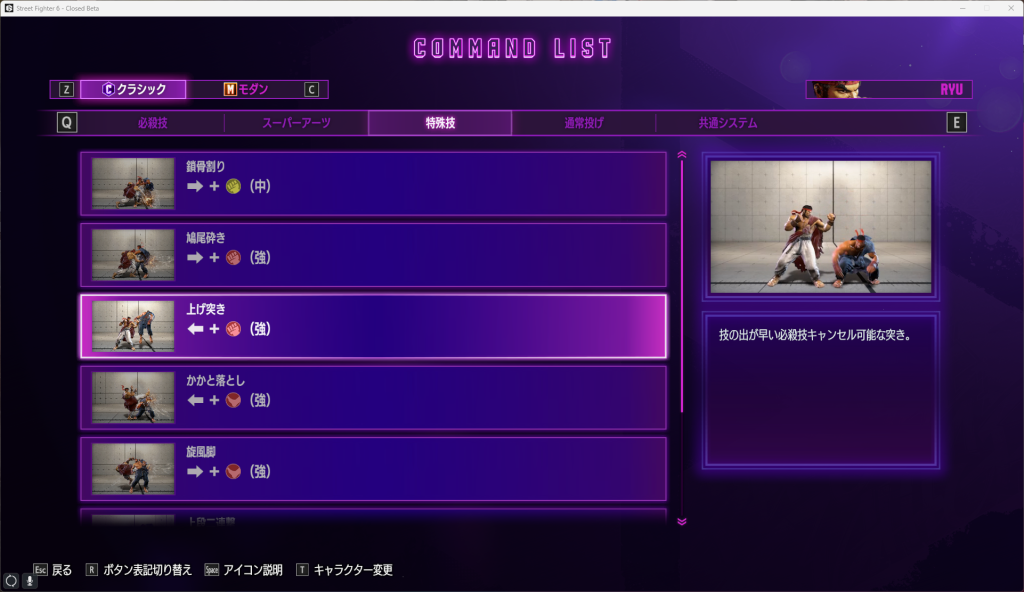Screen dimensions: 1024x592
Task: Click the medium punch icon for 鎖骨割り
Action: click(x=233, y=186)
